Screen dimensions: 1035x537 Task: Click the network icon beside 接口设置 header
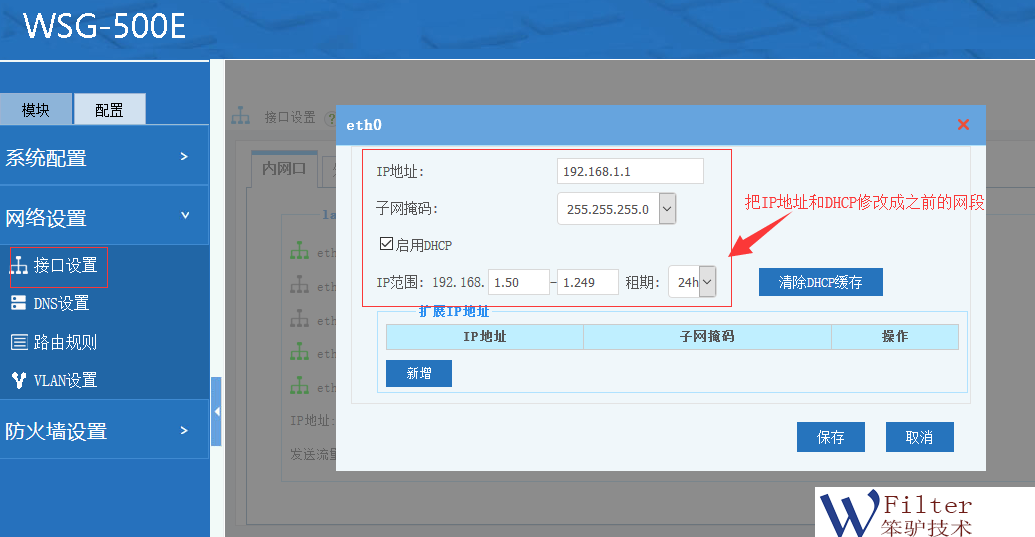click(241, 116)
